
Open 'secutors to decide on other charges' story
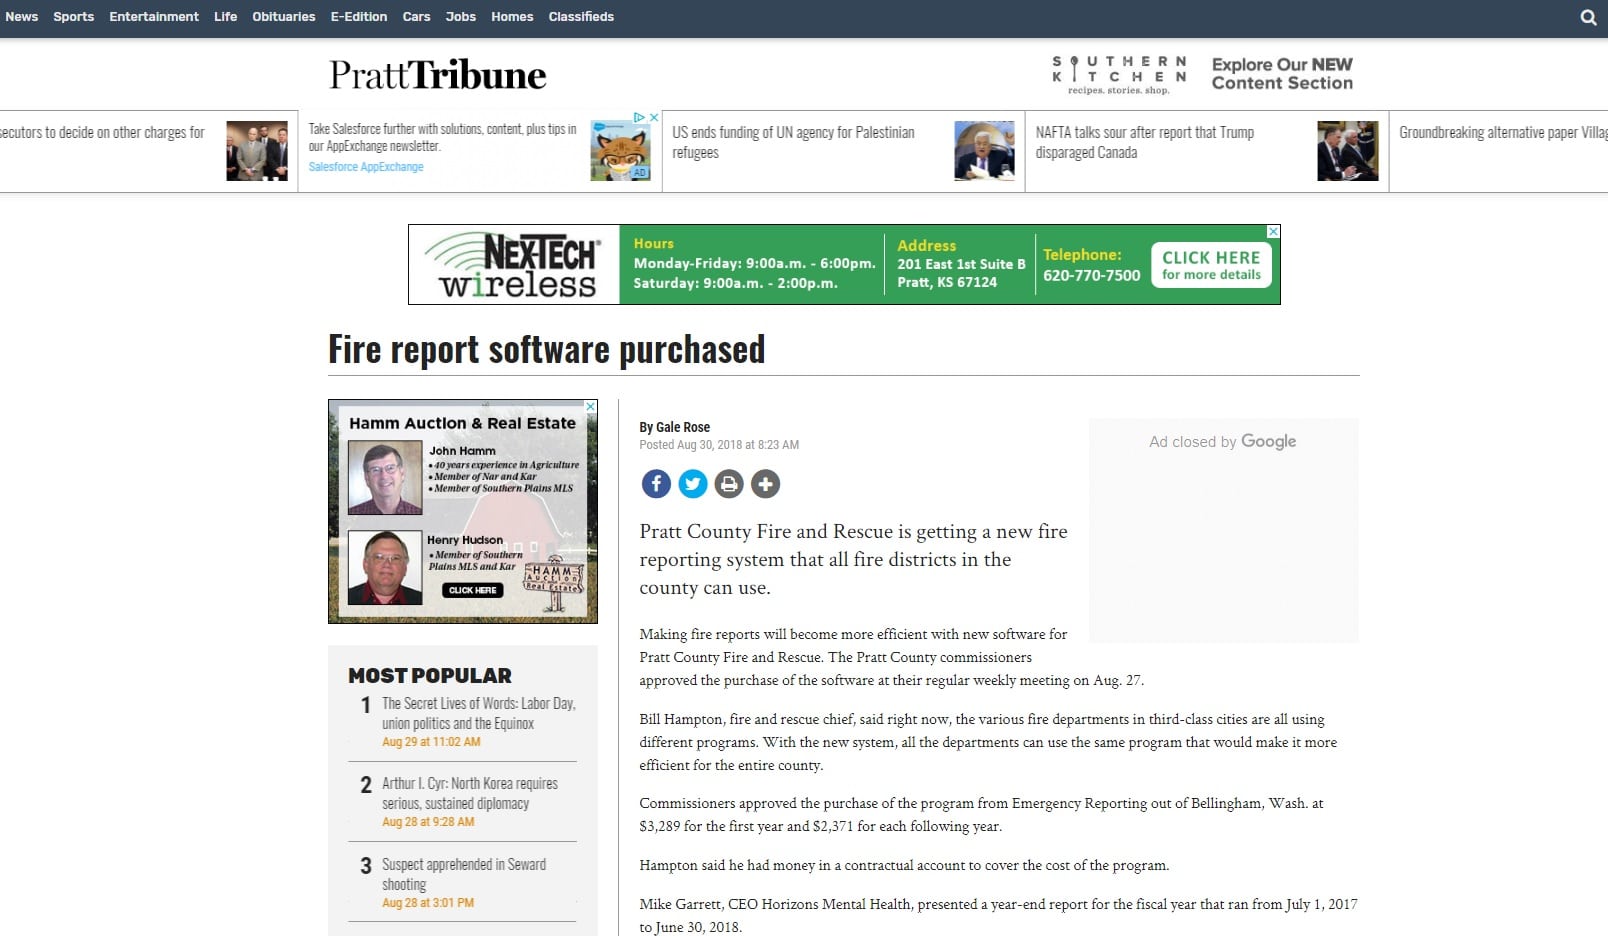pos(102,132)
